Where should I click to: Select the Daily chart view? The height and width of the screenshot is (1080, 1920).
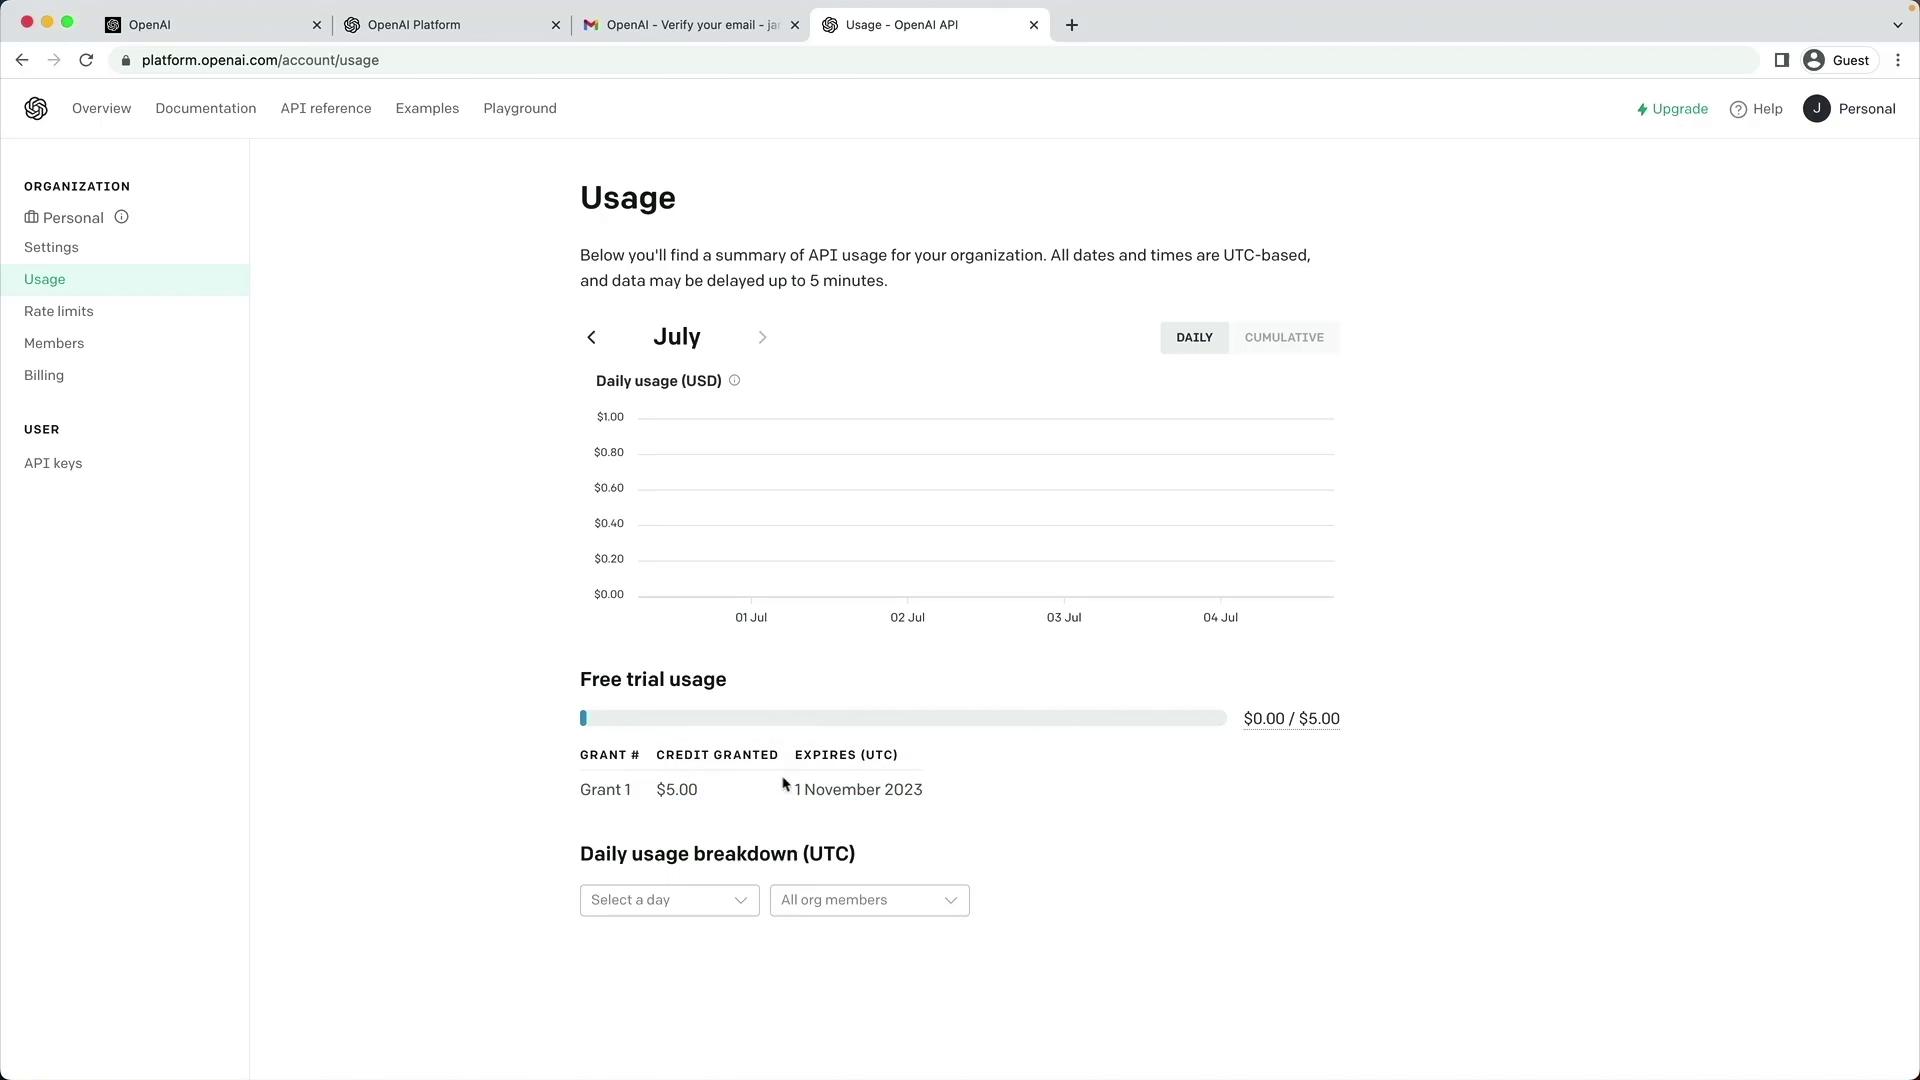coord(1194,338)
